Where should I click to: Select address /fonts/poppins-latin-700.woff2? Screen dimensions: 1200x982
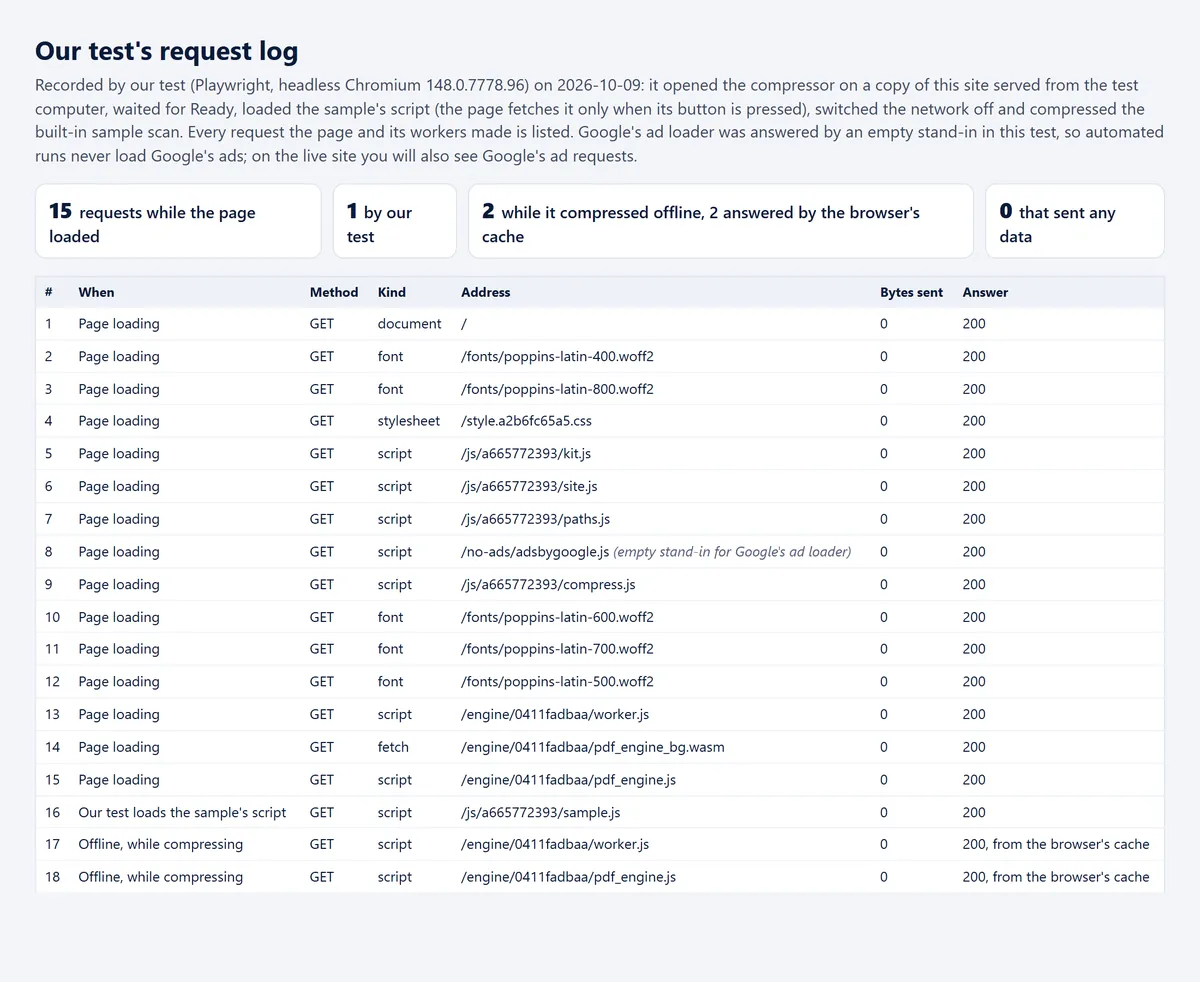557,649
